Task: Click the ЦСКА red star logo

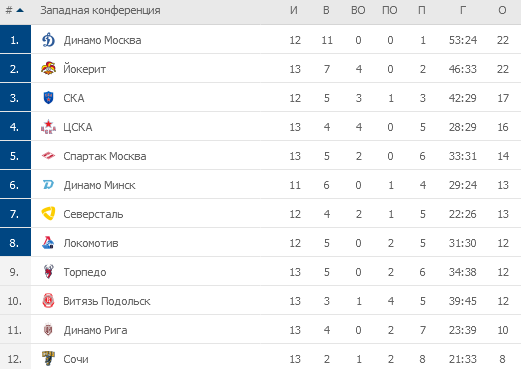Action: coord(48,127)
